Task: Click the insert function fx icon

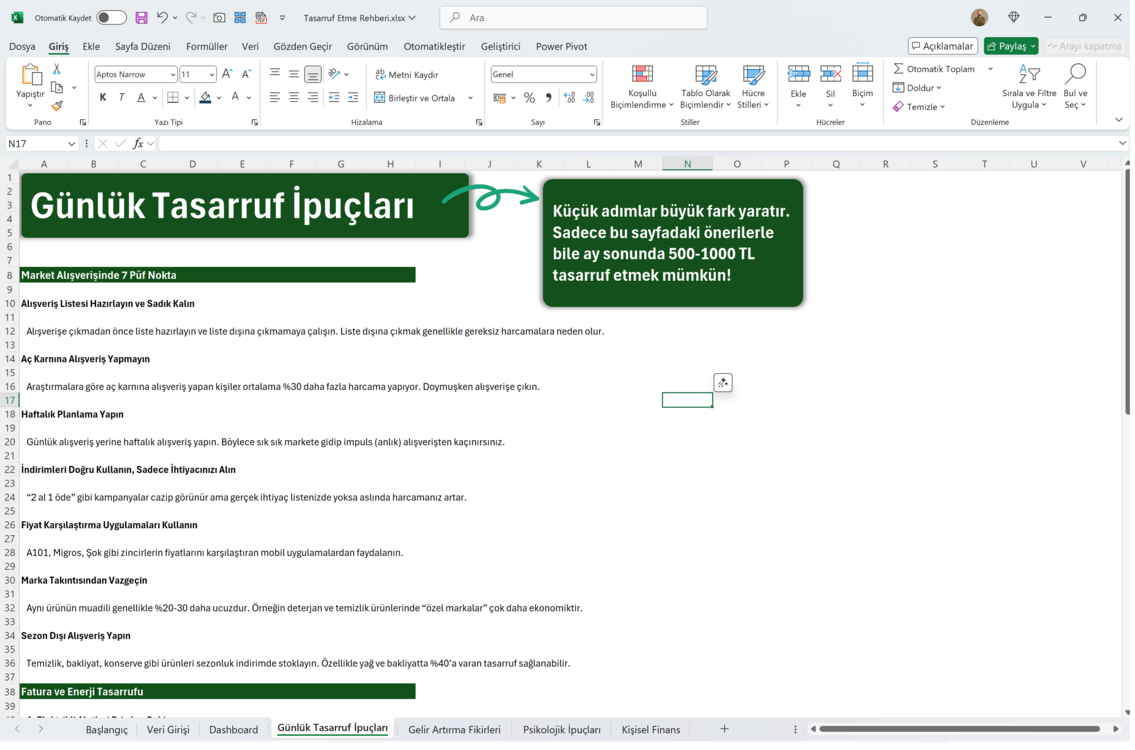Action: 138,143
